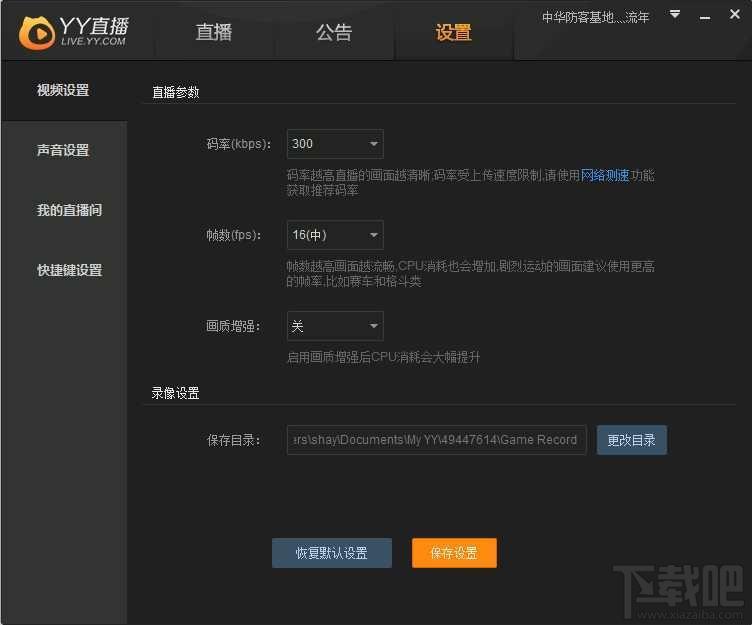
Task: Click the 录像设置 section heading
Action: (176, 393)
